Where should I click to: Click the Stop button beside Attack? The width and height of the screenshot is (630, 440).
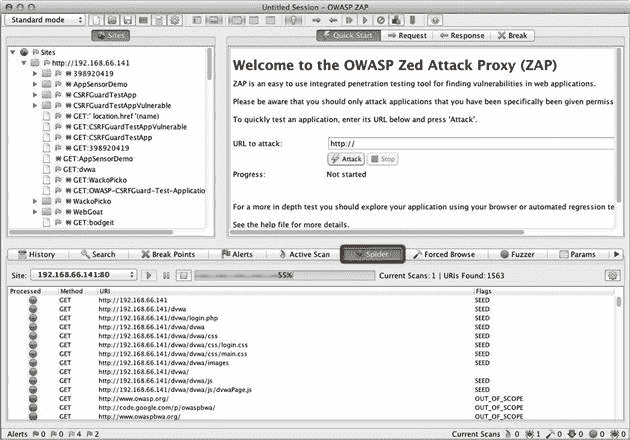(382, 159)
